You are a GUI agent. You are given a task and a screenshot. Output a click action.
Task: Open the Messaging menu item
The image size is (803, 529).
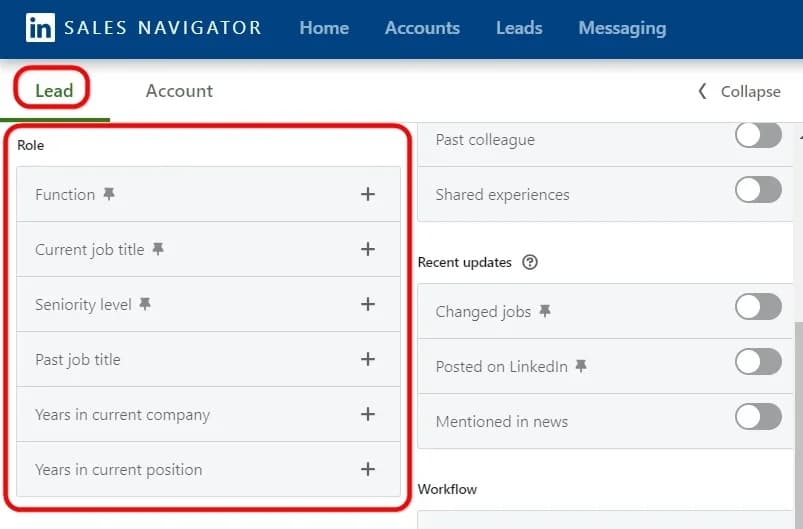pos(623,29)
